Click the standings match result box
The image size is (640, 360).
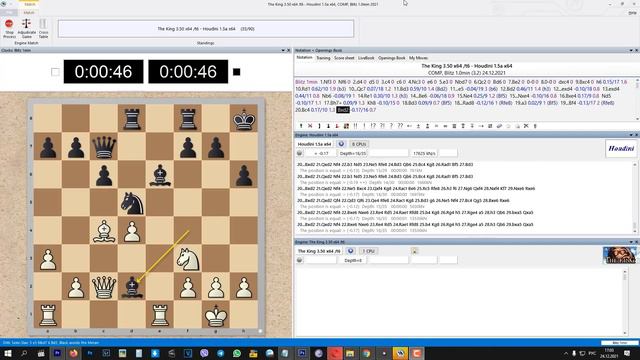pos(206,29)
